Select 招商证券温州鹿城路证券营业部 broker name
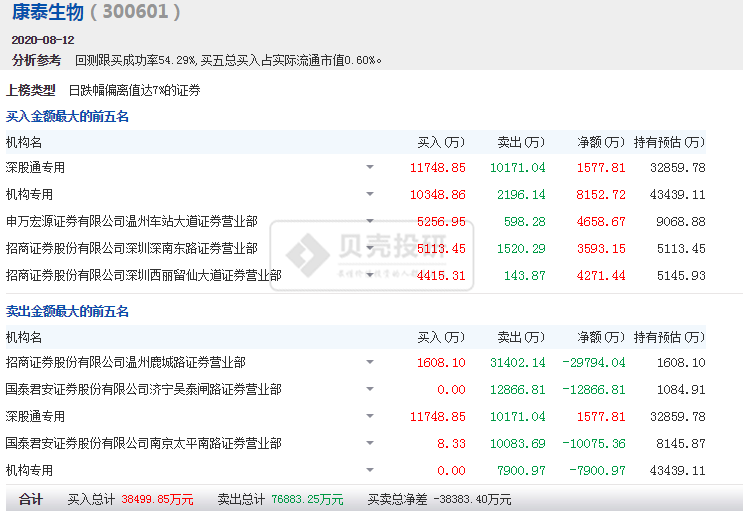 coord(125,362)
